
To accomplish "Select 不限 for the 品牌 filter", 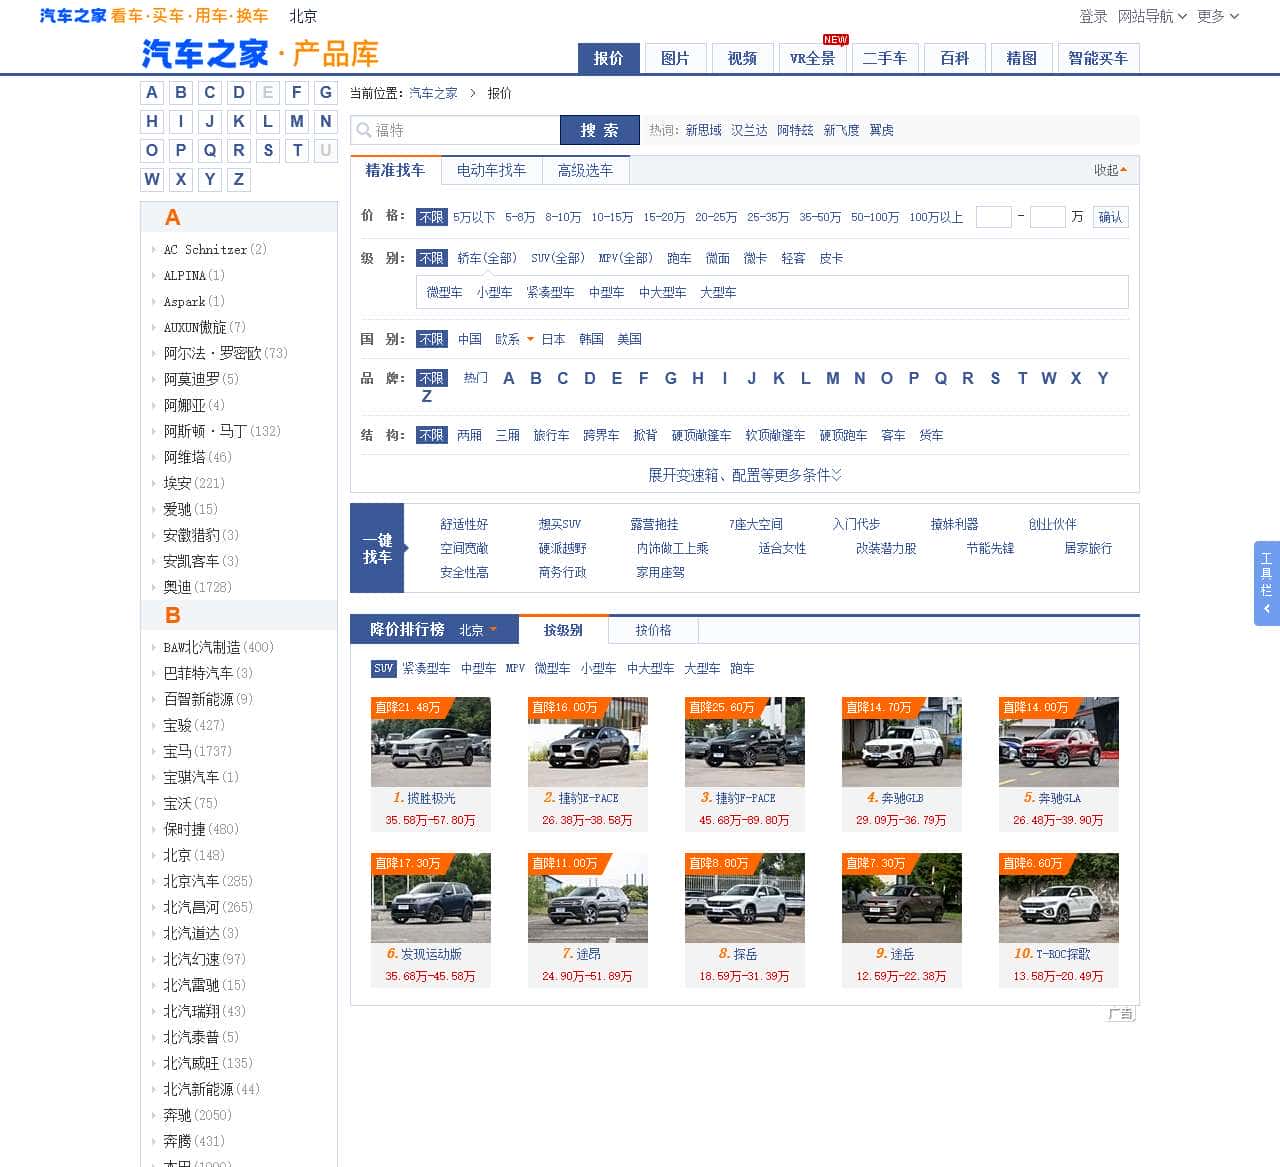I will coord(432,378).
